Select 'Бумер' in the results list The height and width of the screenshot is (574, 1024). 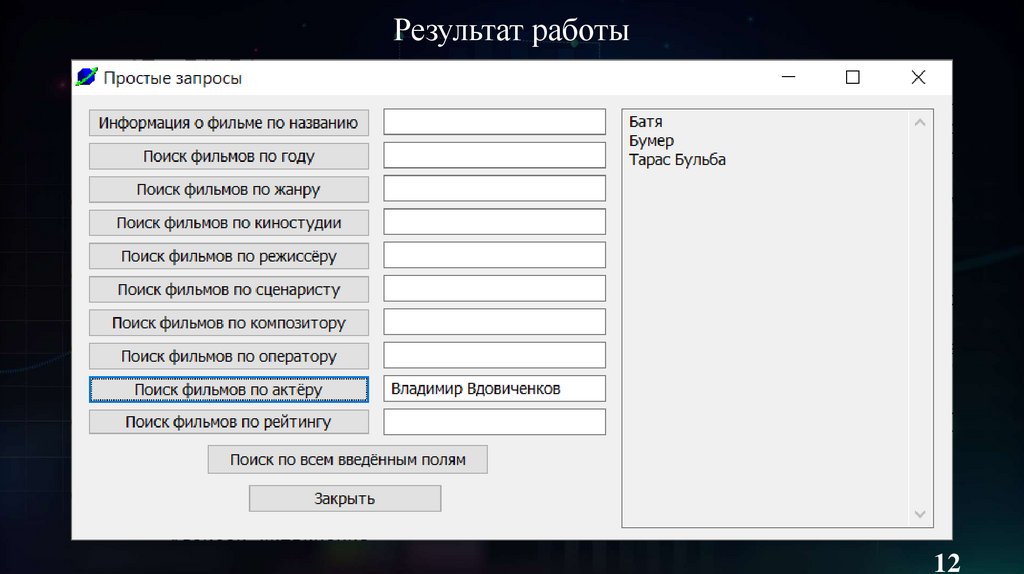tap(651, 141)
